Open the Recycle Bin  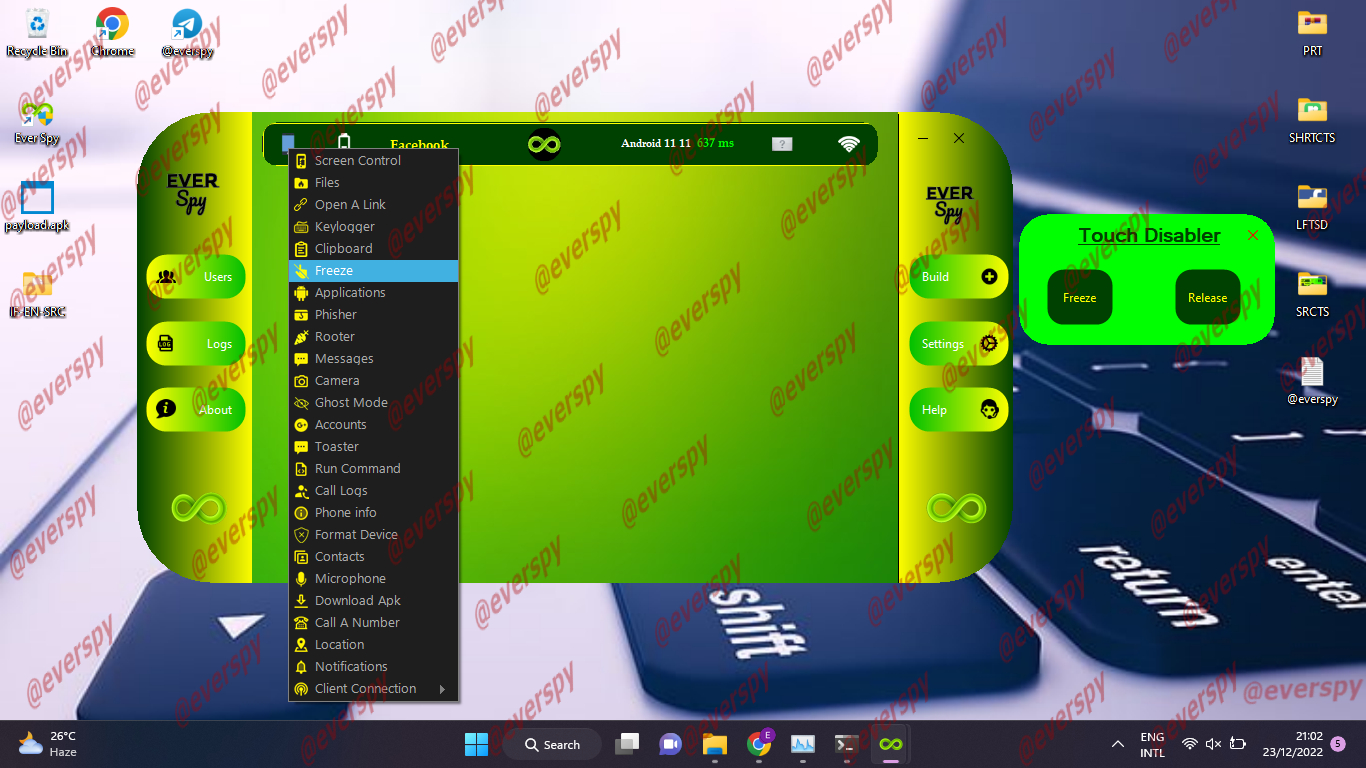pyautogui.click(x=37, y=34)
